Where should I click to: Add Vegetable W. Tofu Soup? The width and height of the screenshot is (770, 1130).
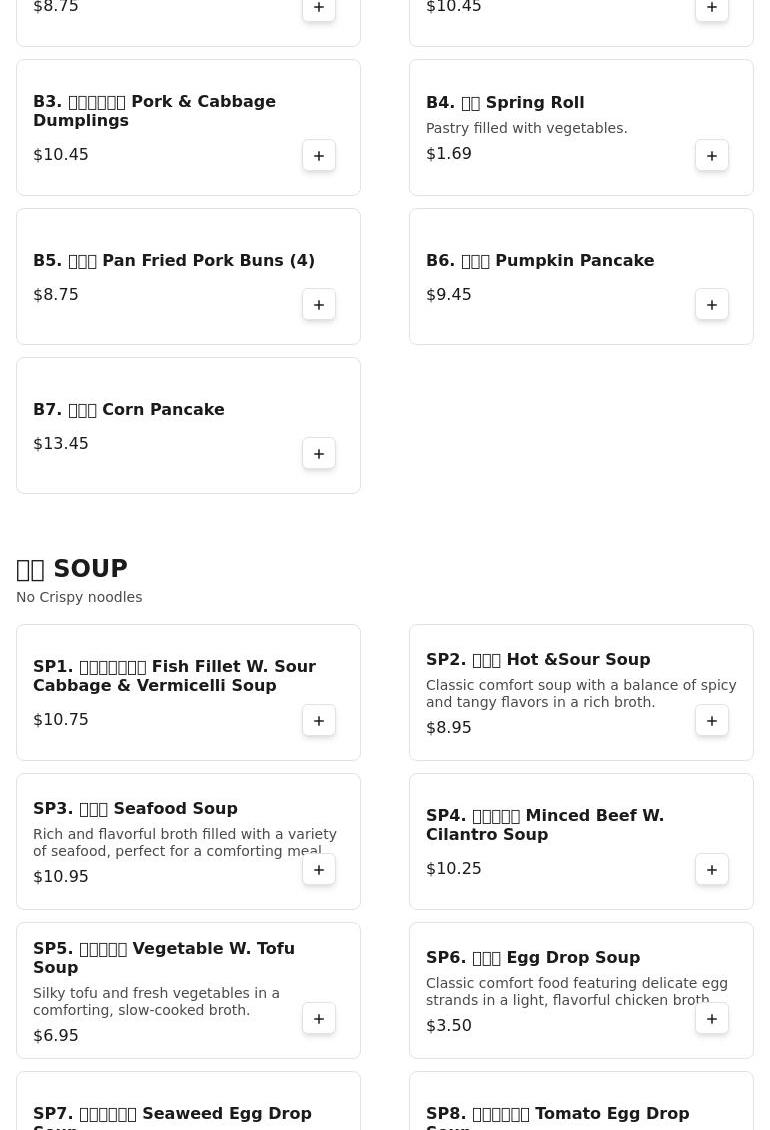[319, 1019]
